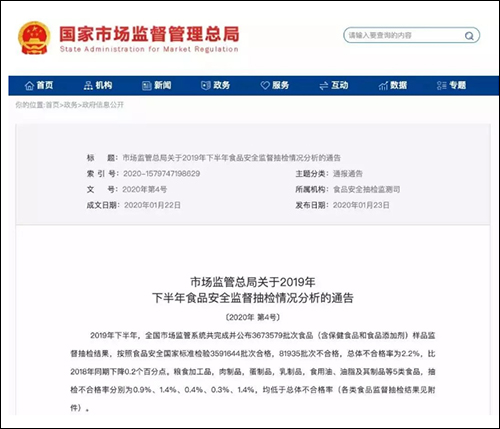Image resolution: width=500 pixels, height=429 pixels.
Task: Click the subtitle (2020年 第4号)
Action: click(253, 317)
